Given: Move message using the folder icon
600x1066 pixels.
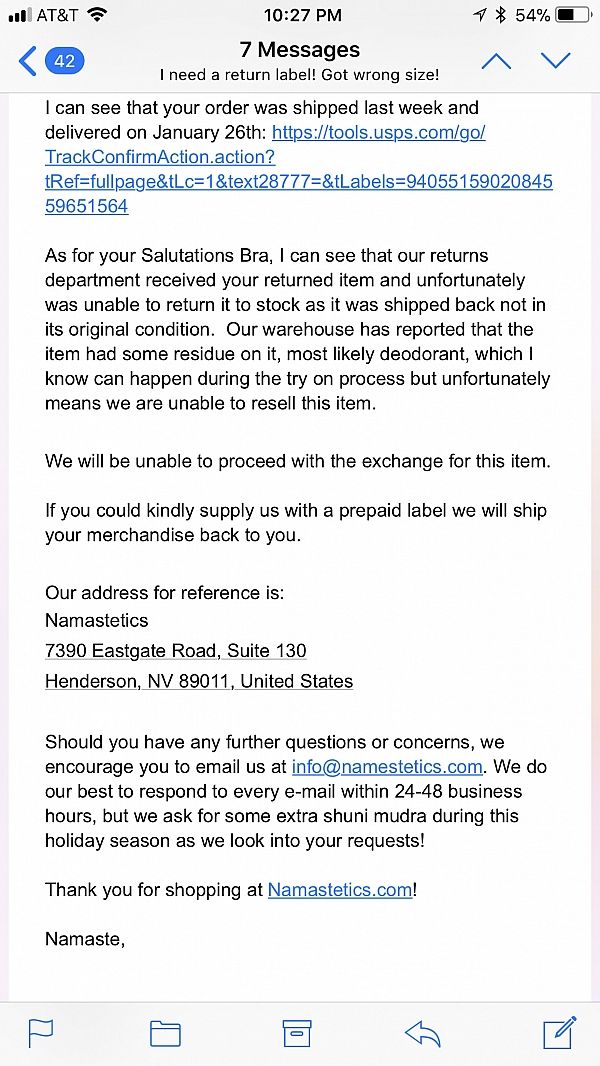Looking at the screenshot, I should click(165, 1032).
